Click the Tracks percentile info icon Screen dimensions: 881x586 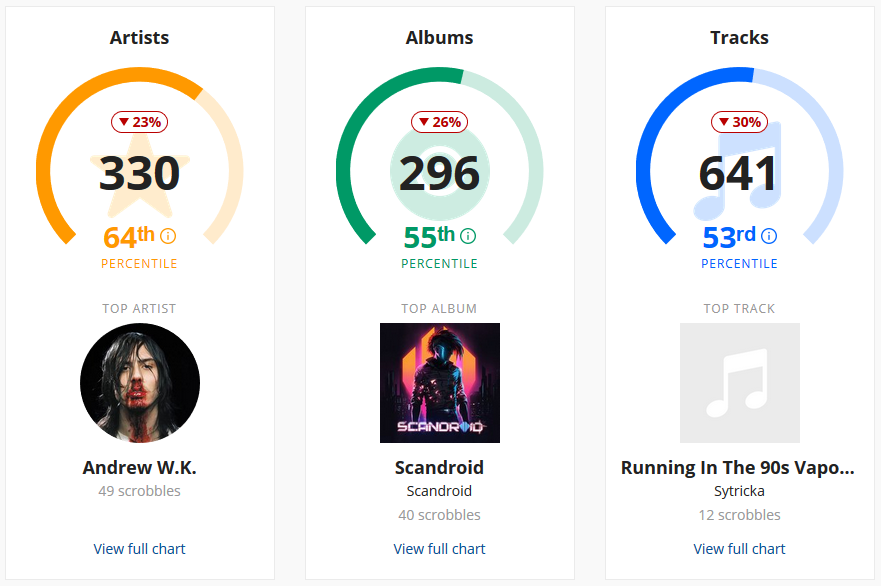[769, 236]
